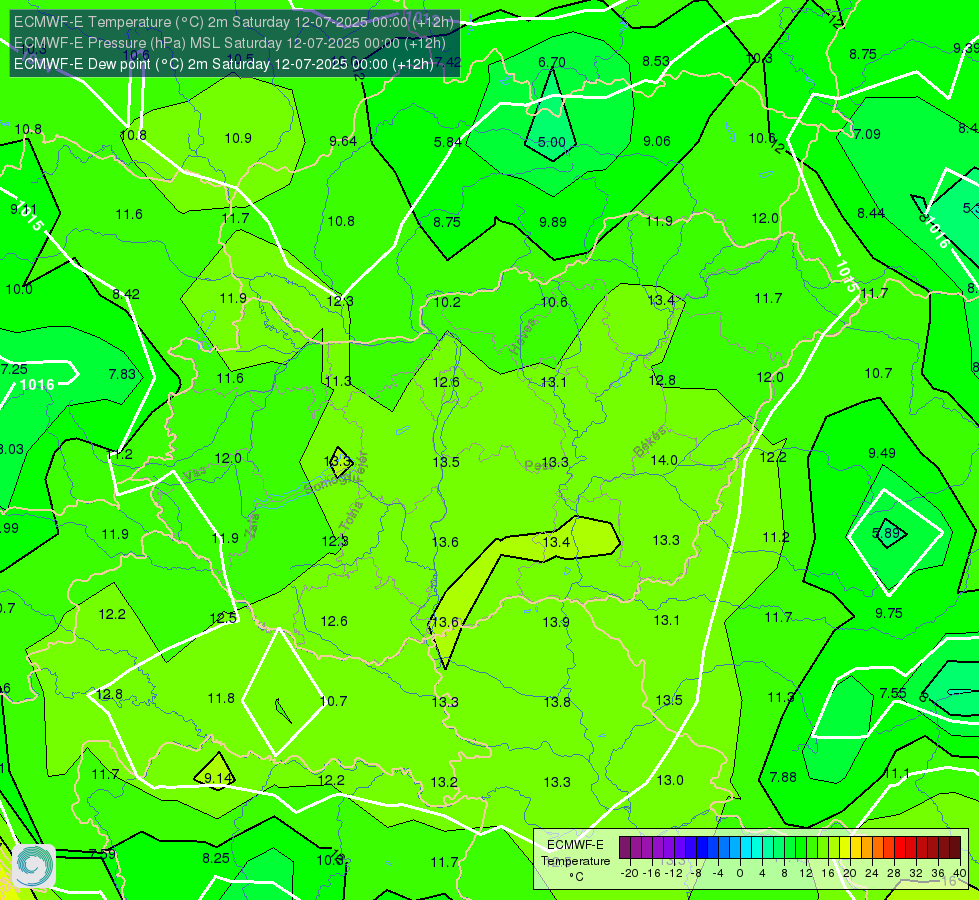Click the 13.0 temperature value
The image size is (979, 900).
(670, 780)
